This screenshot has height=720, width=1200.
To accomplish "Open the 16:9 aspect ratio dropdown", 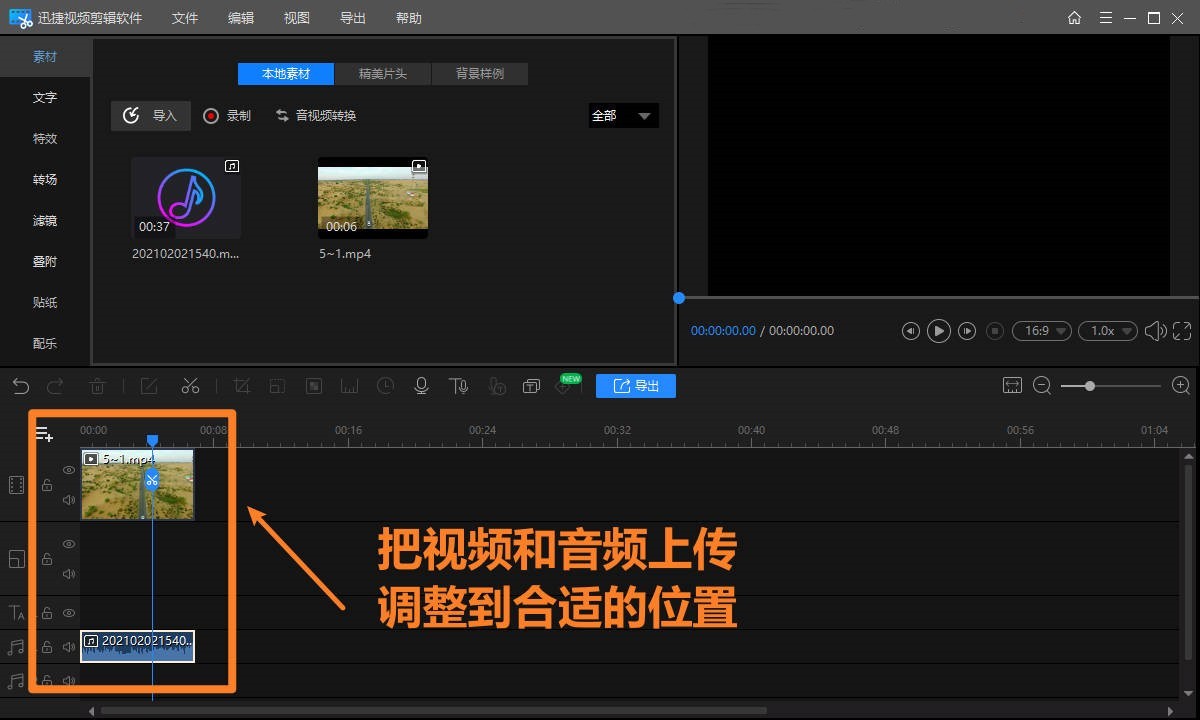I will tap(1042, 330).
